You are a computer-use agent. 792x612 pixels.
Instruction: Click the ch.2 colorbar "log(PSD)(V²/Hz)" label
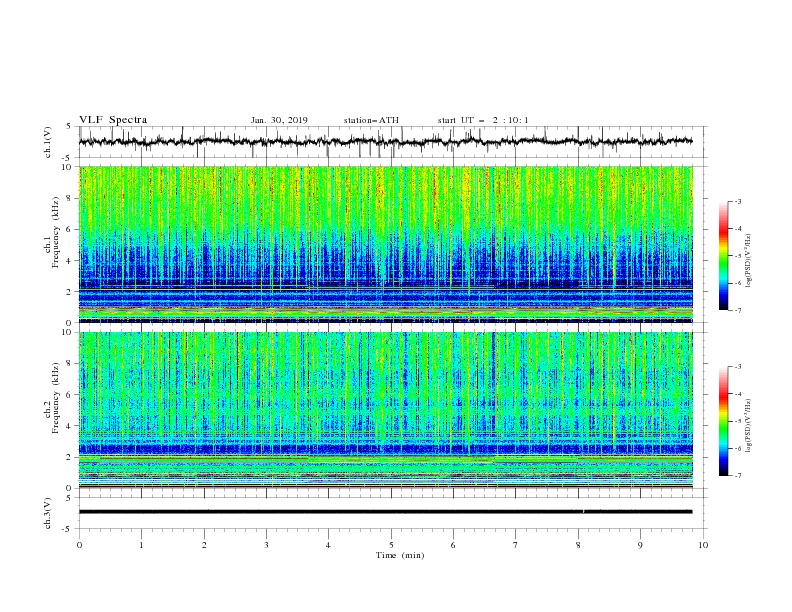tap(748, 426)
